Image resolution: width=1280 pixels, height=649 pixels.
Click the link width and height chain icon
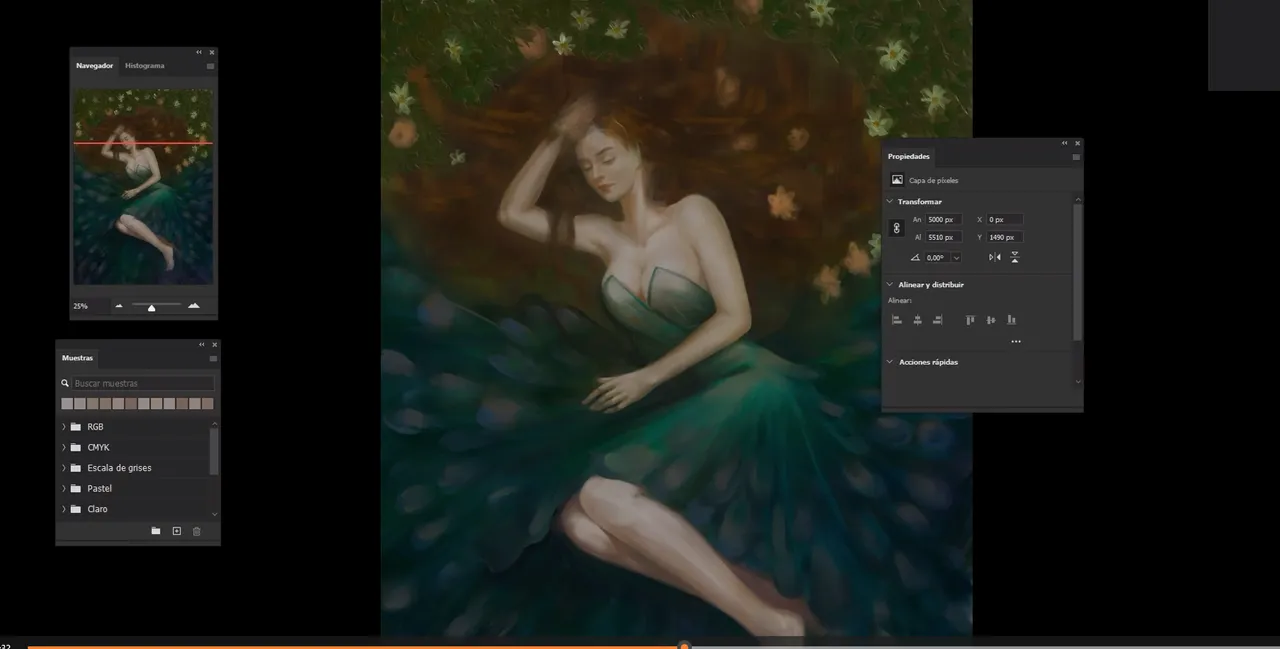(896, 228)
